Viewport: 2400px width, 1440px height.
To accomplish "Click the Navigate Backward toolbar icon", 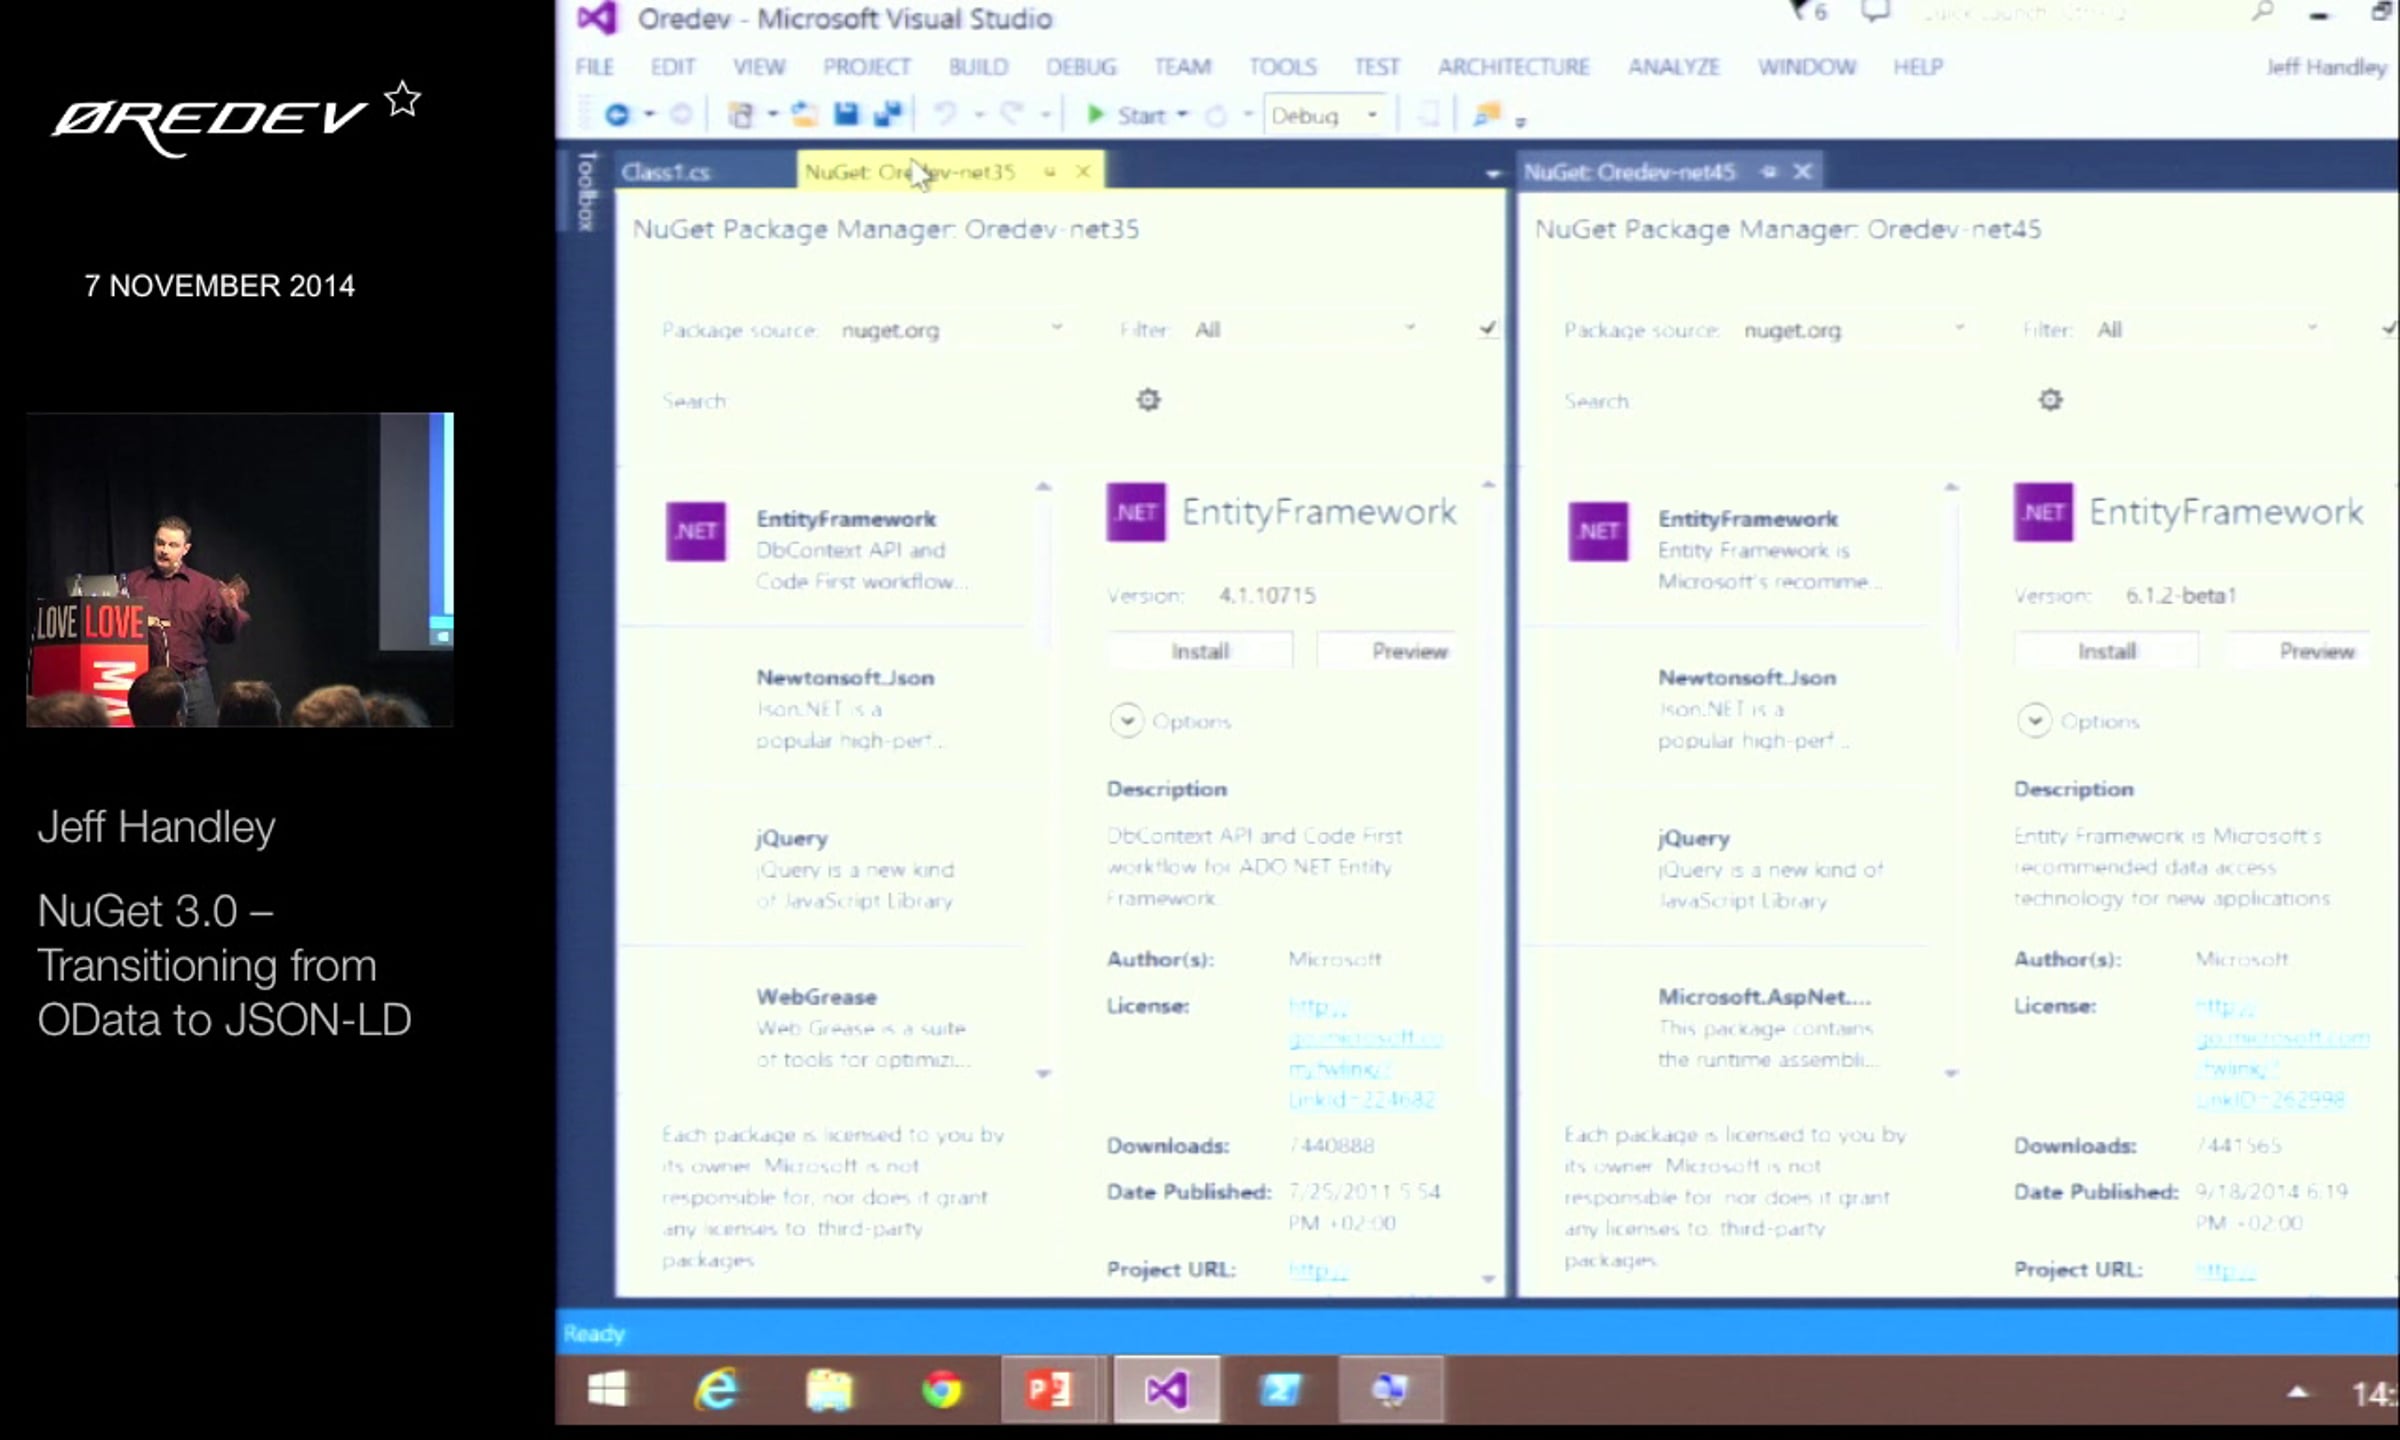I will click(617, 115).
